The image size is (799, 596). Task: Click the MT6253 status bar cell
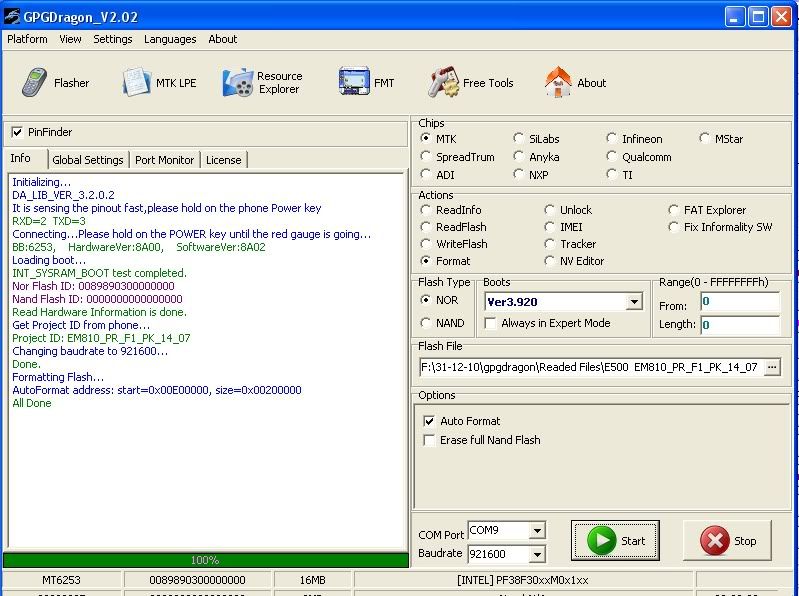(x=61, y=580)
